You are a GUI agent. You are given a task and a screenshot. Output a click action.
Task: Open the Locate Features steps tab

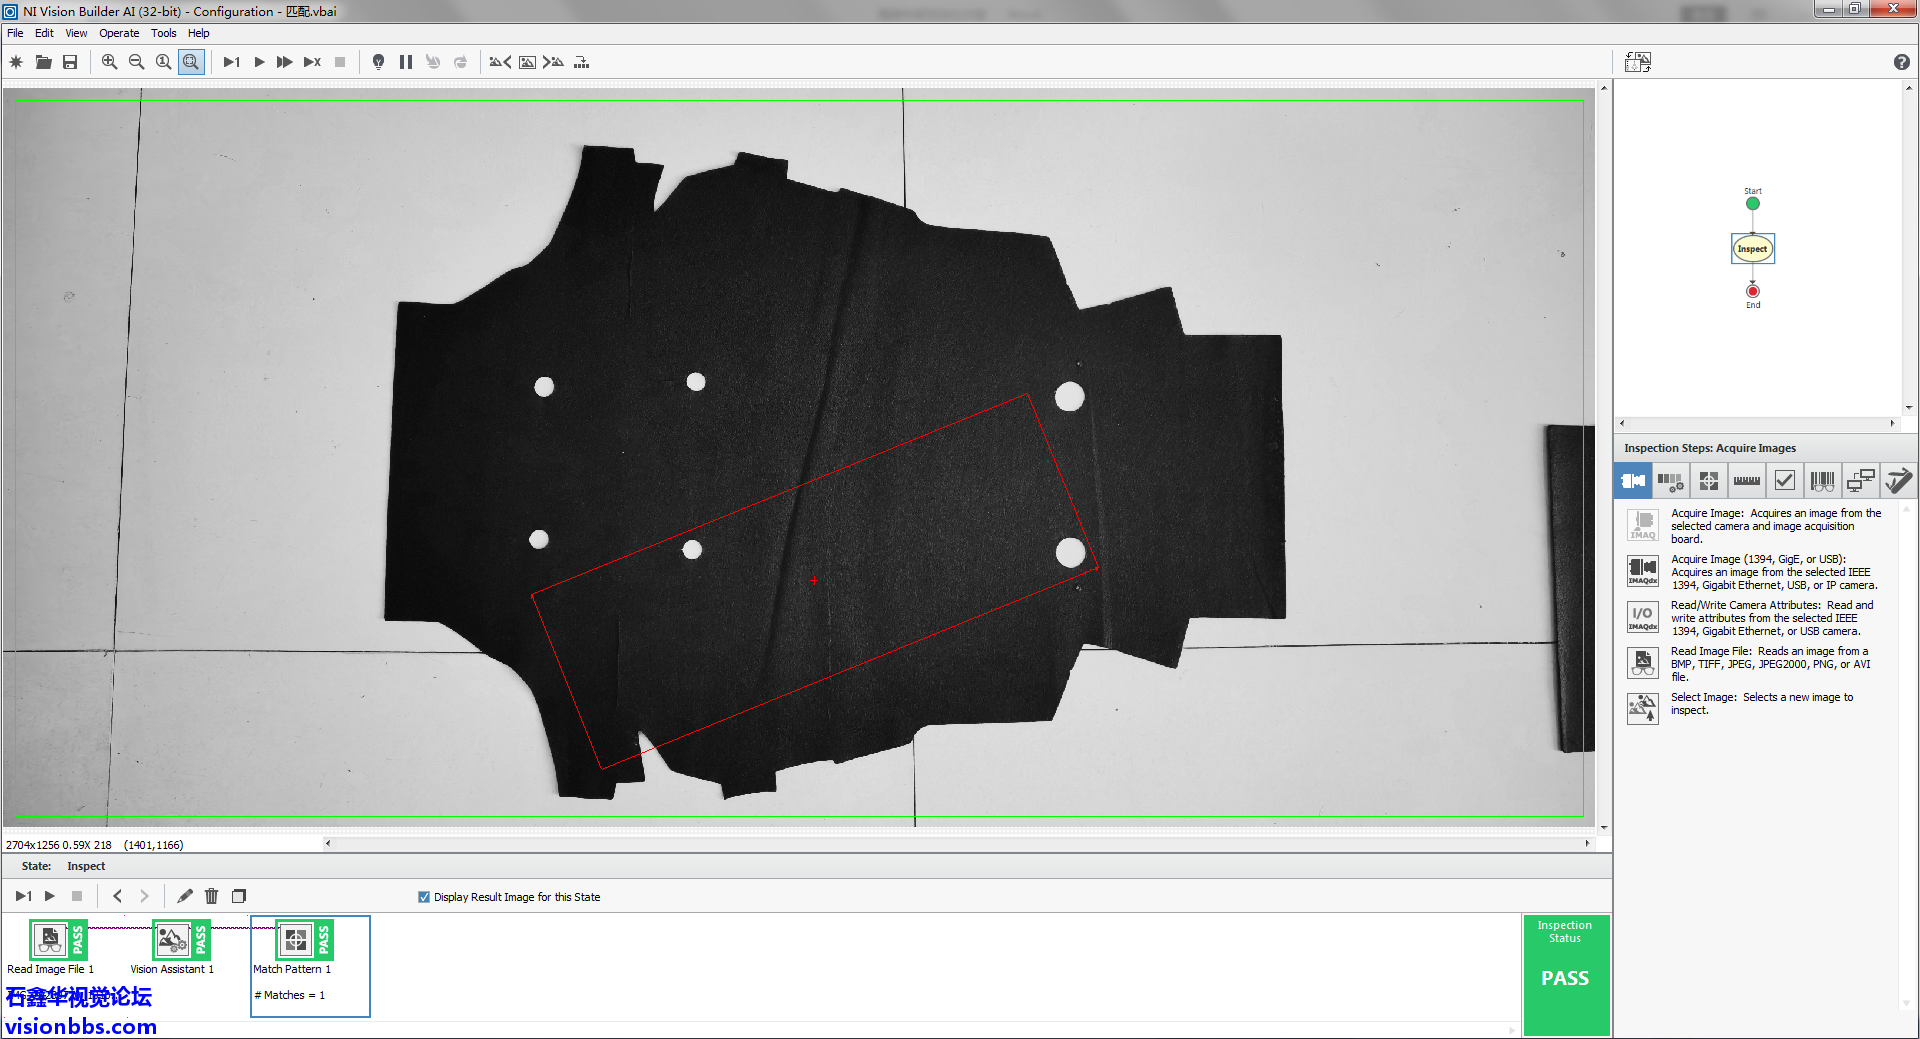pyautogui.click(x=1709, y=481)
